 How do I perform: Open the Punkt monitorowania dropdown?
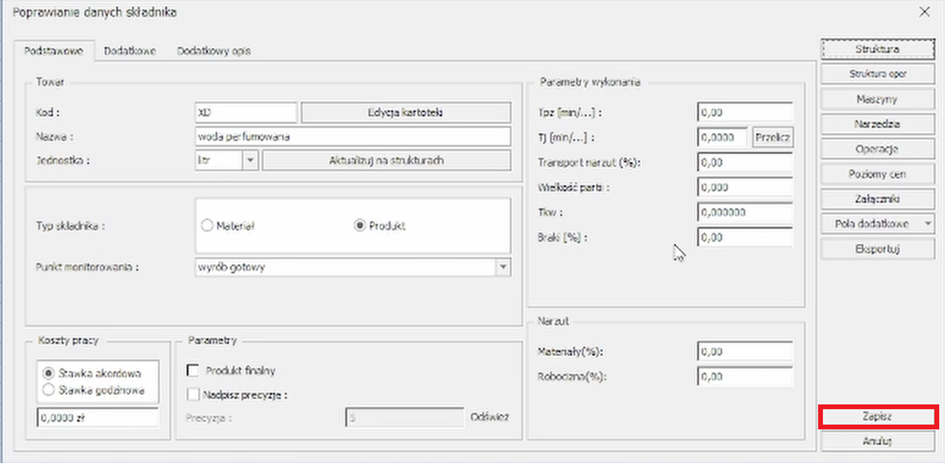503,267
